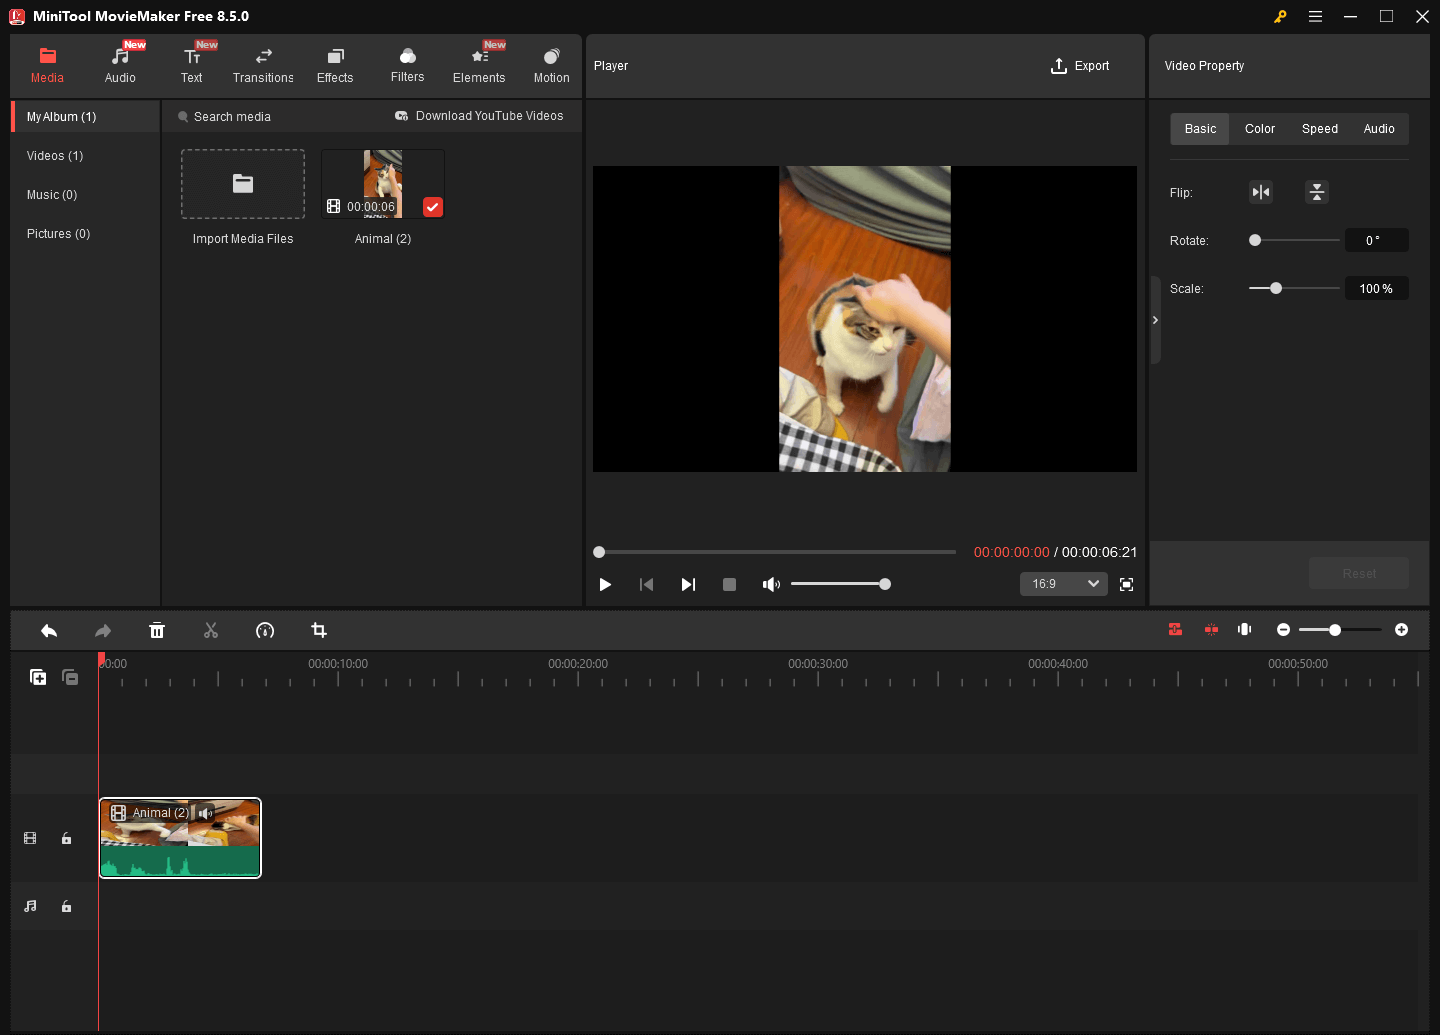Click the Undo icon in timeline toolbar
The image size is (1440, 1035).
(x=49, y=630)
